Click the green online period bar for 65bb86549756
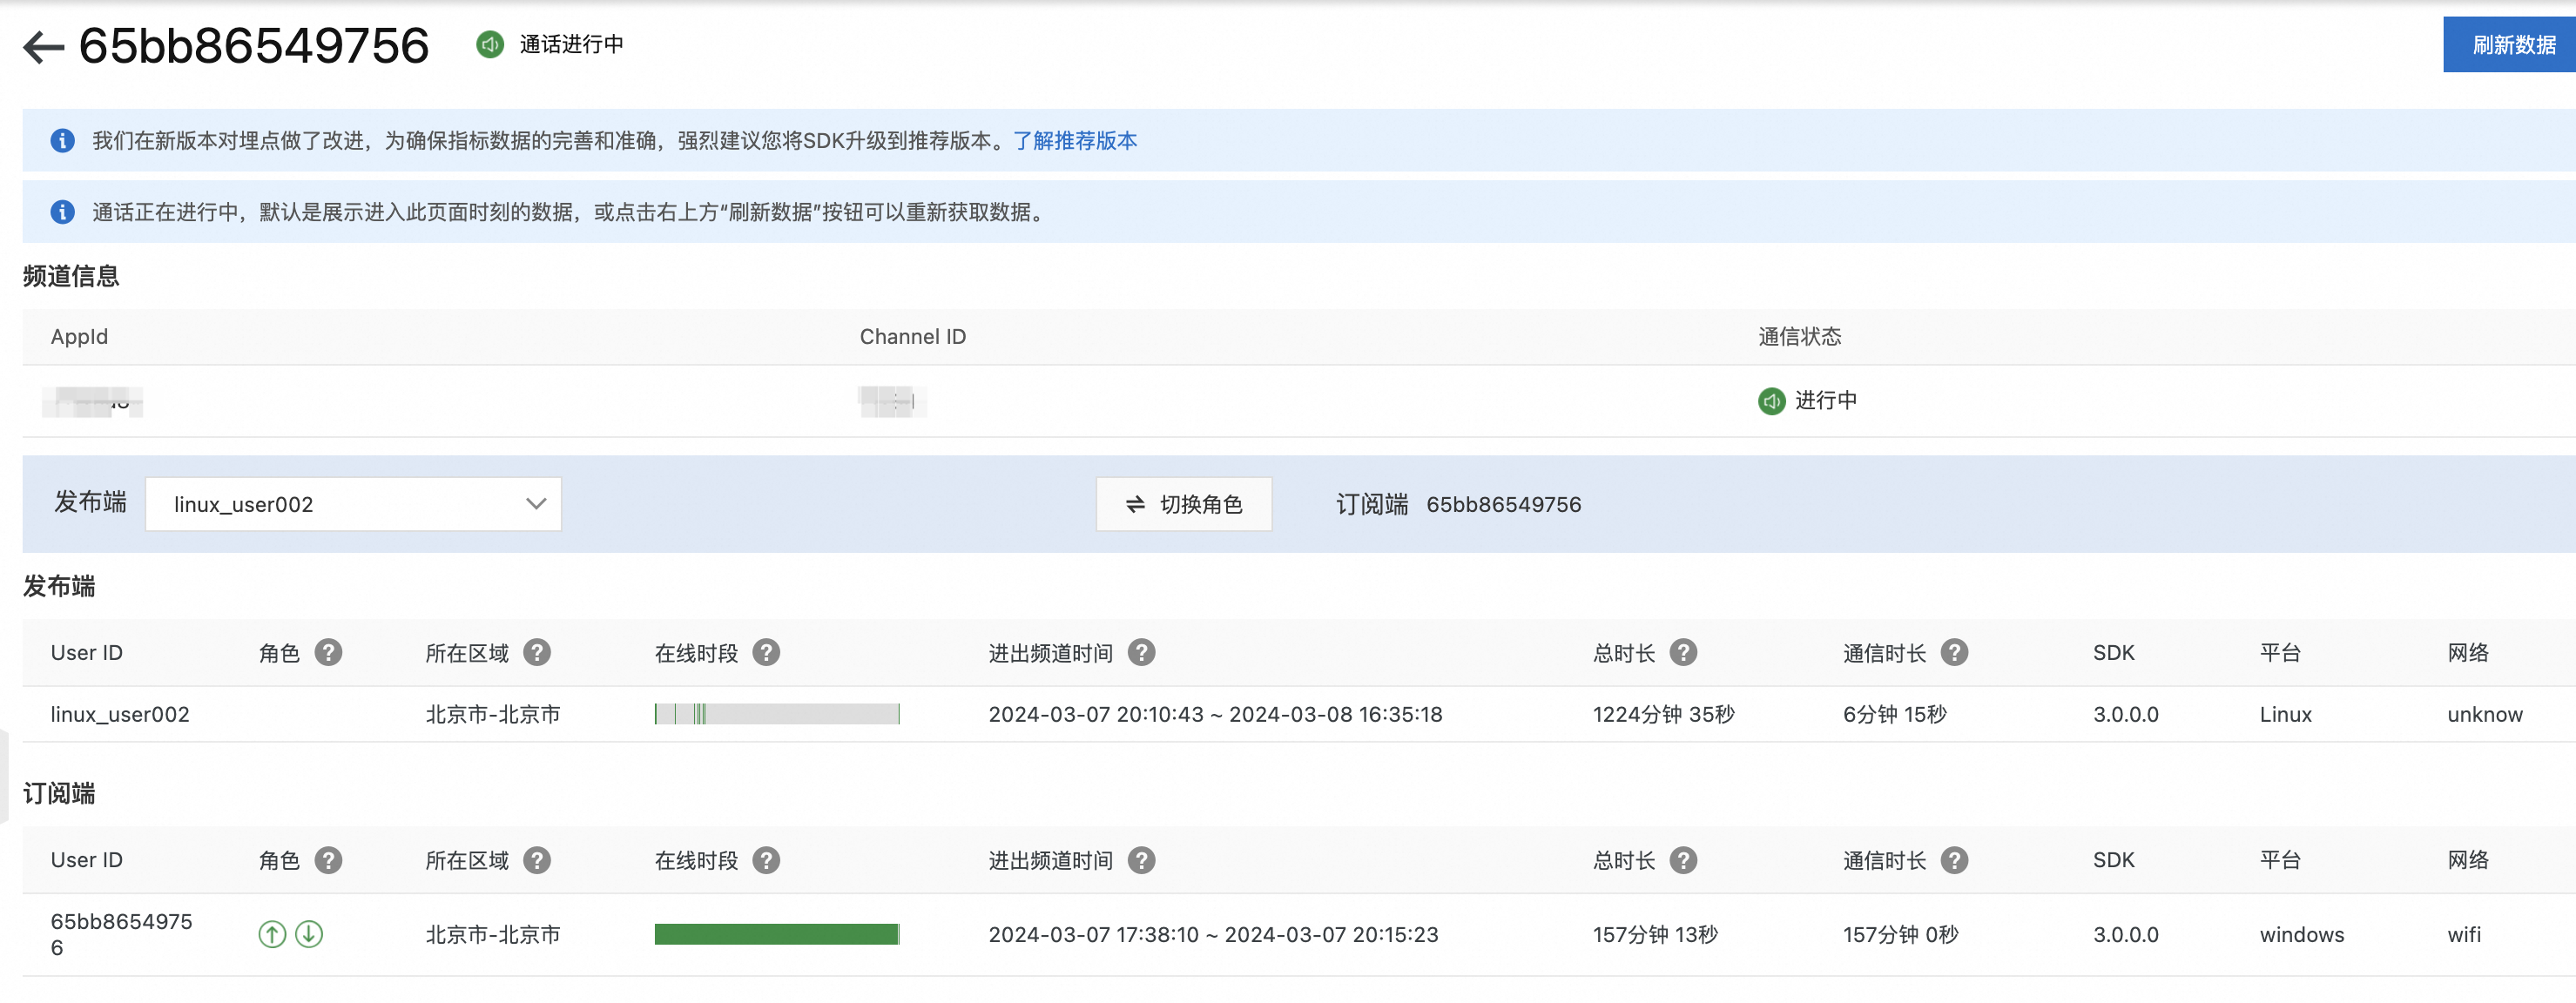The height and width of the screenshot is (1003, 2576). point(777,934)
